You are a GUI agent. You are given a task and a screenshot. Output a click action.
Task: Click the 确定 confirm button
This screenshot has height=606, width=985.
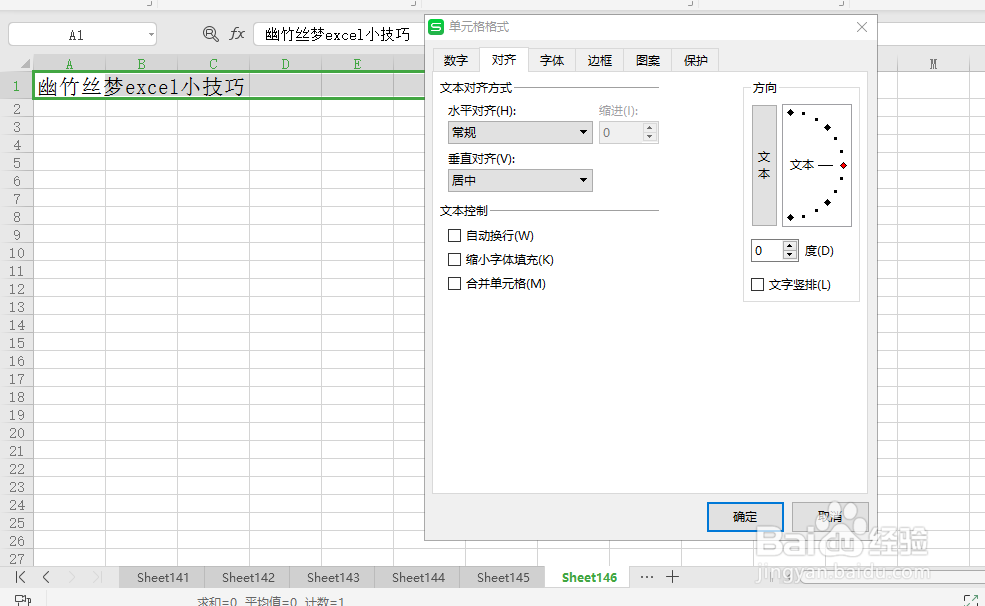coord(745,517)
